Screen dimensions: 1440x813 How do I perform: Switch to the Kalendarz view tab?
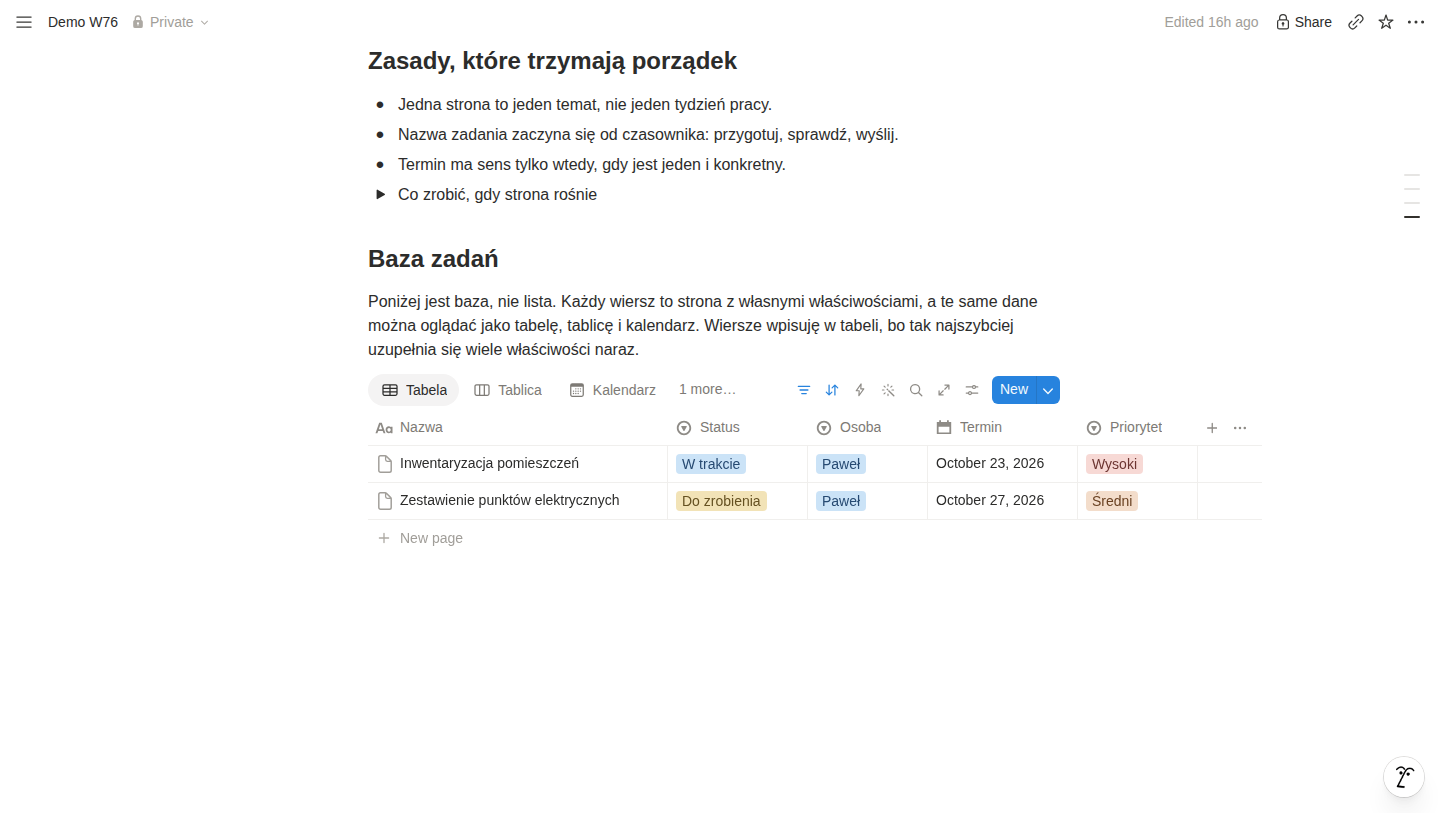[x=613, y=390]
